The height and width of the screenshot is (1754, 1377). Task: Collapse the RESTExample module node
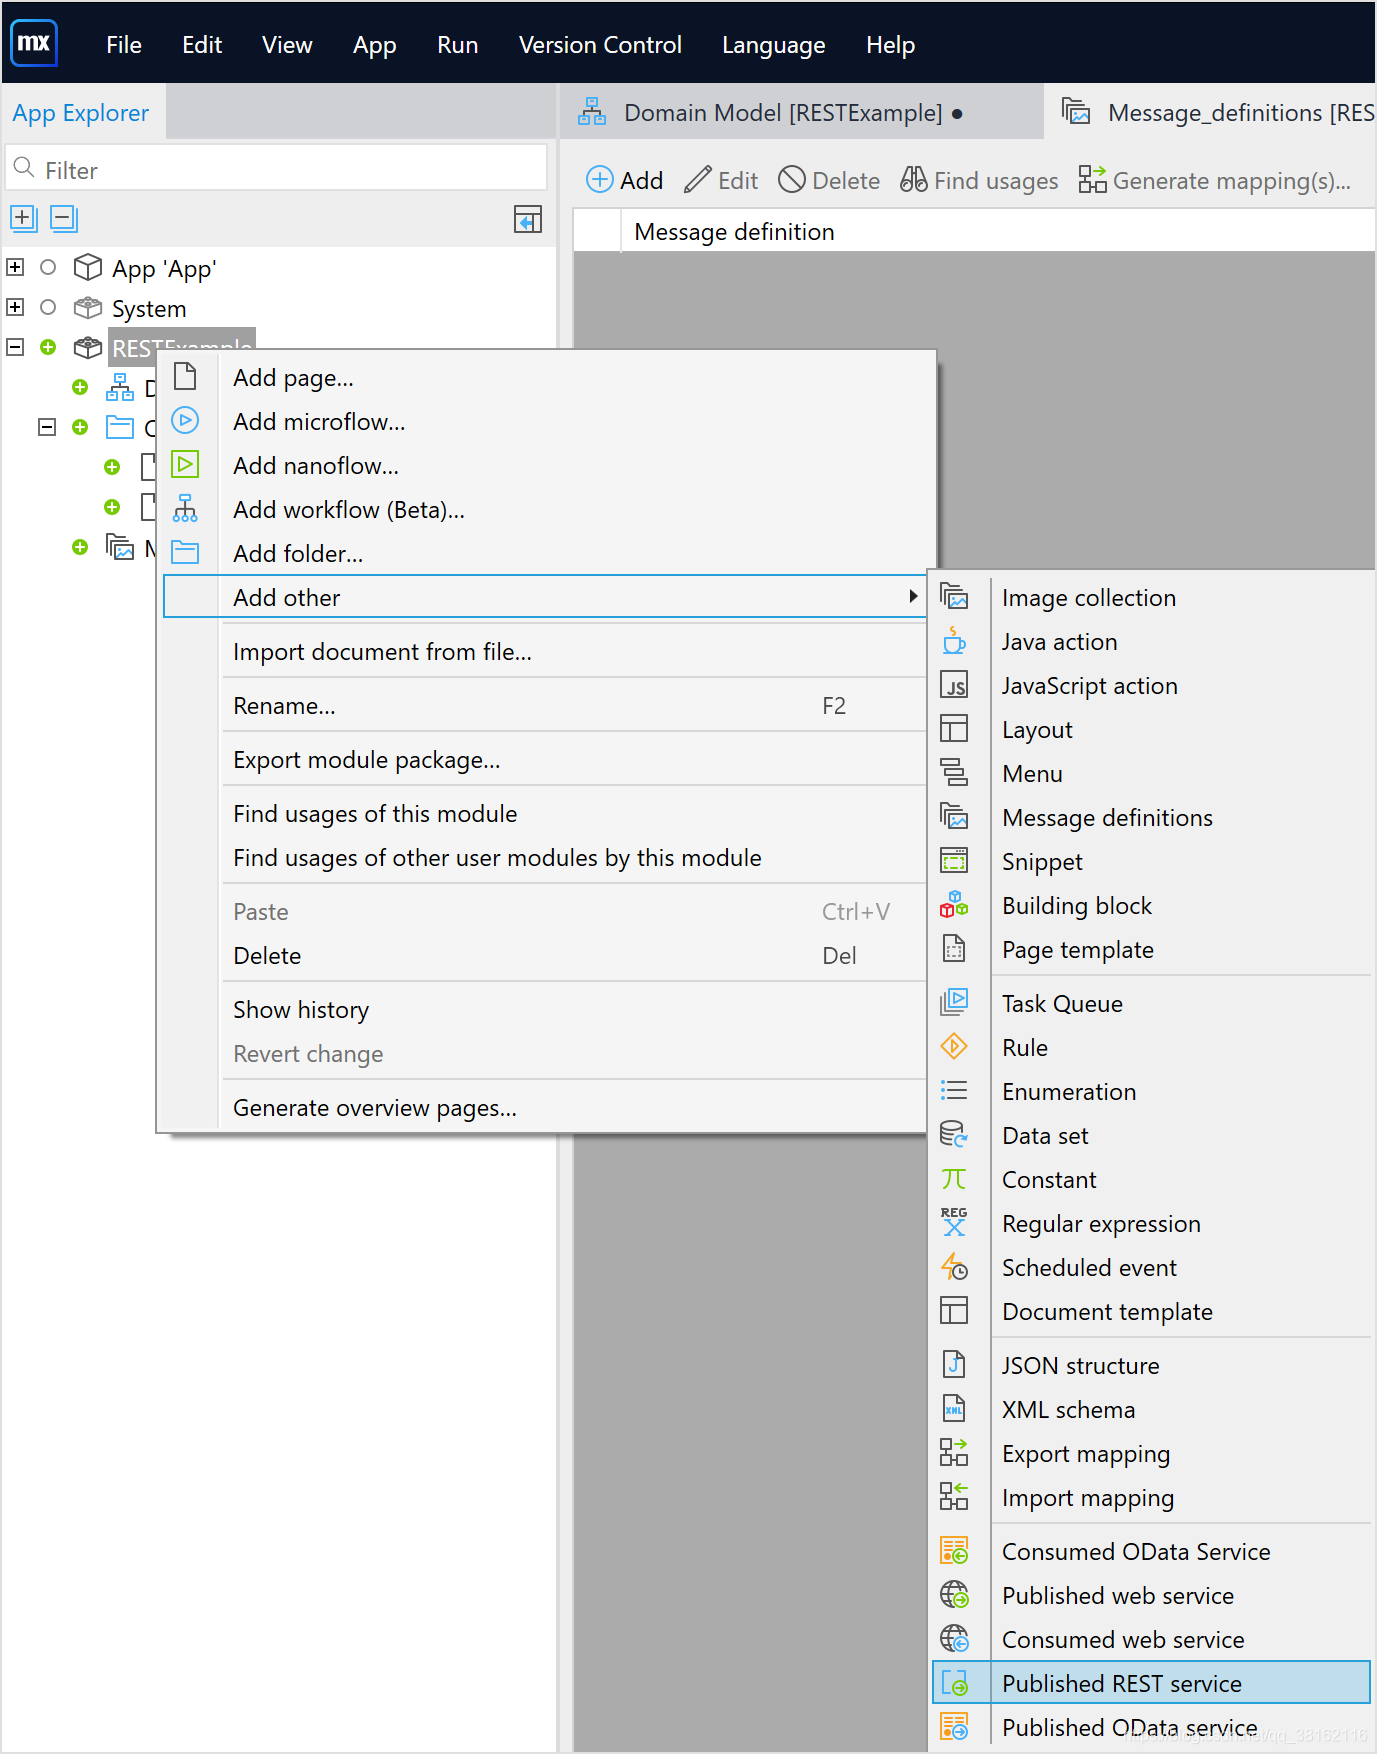click(x=15, y=347)
